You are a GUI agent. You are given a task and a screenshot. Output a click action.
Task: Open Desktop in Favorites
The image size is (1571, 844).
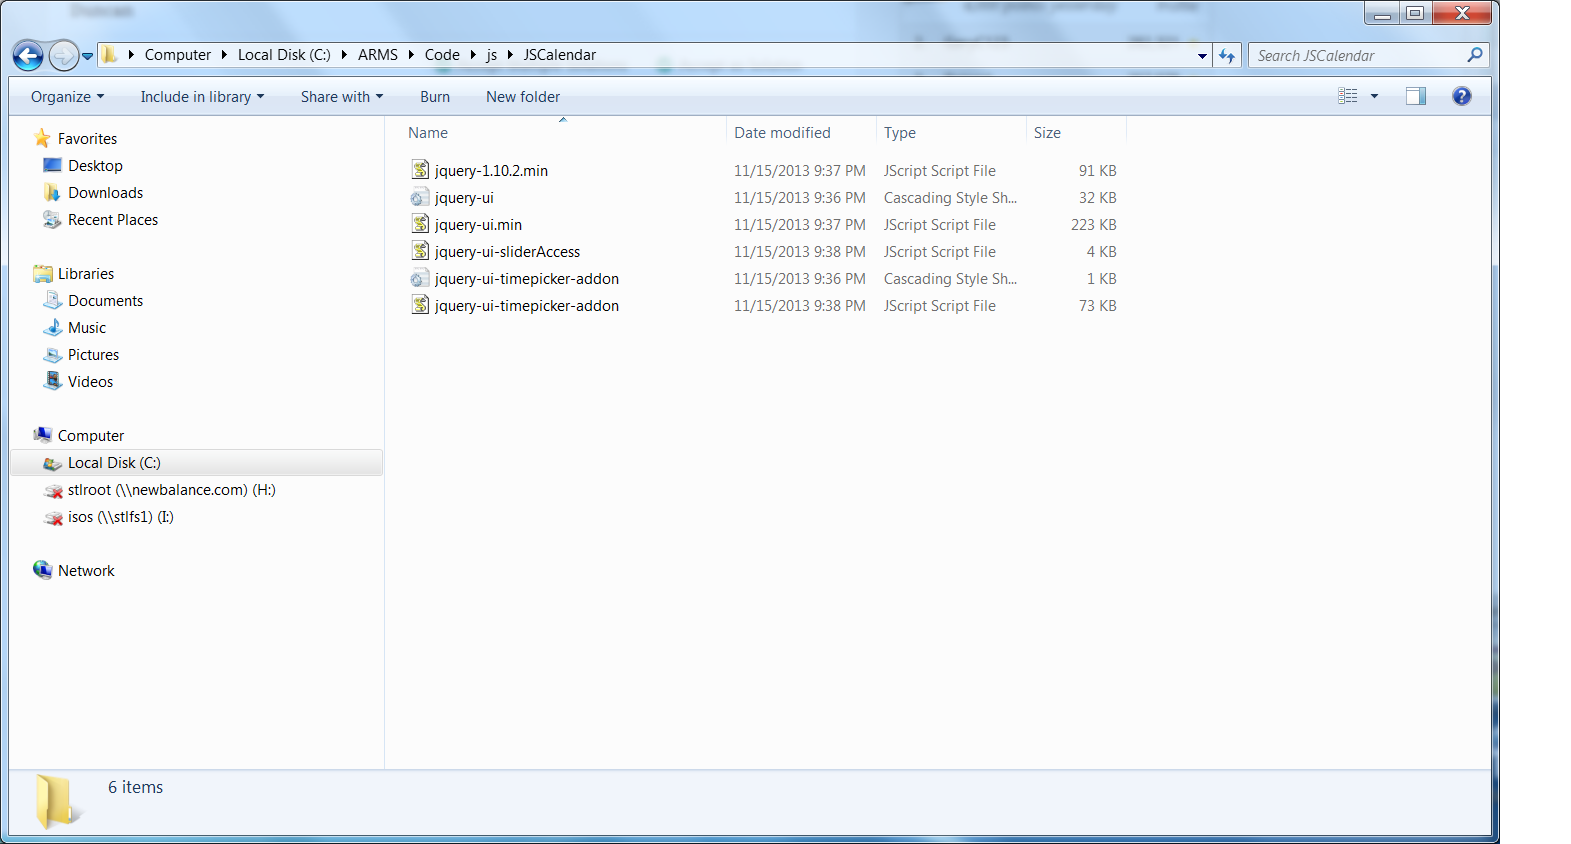click(95, 166)
